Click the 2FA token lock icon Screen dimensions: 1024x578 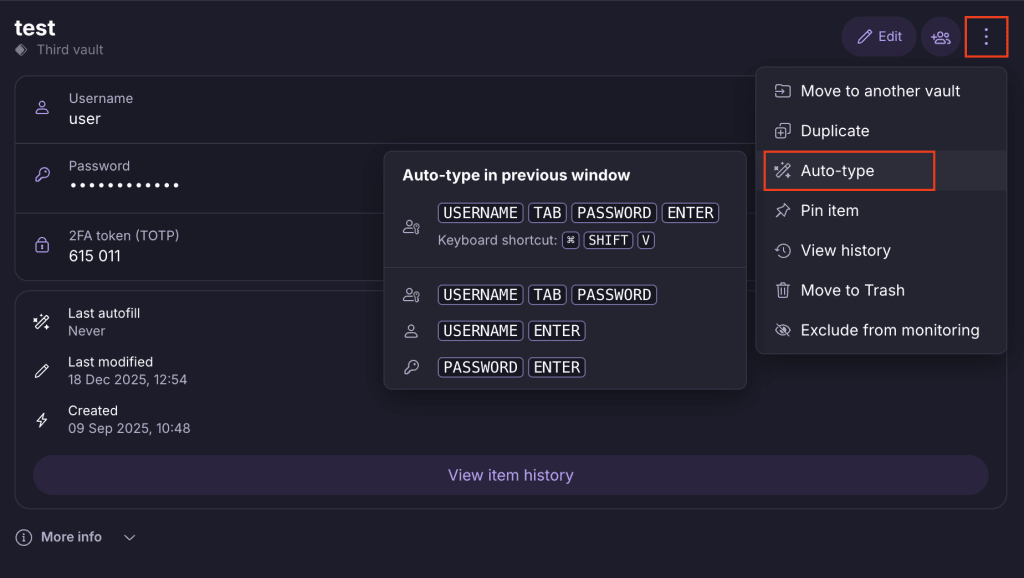tap(42, 245)
